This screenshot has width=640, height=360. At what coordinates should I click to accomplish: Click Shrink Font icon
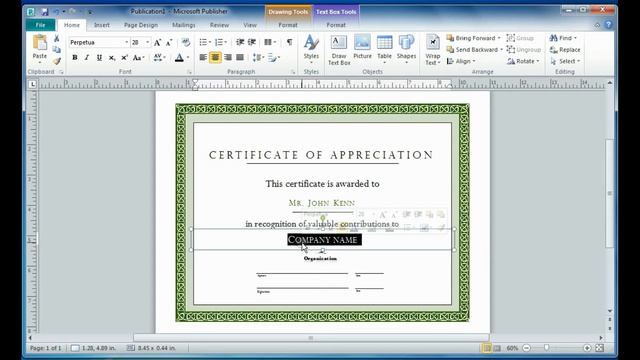(169, 42)
